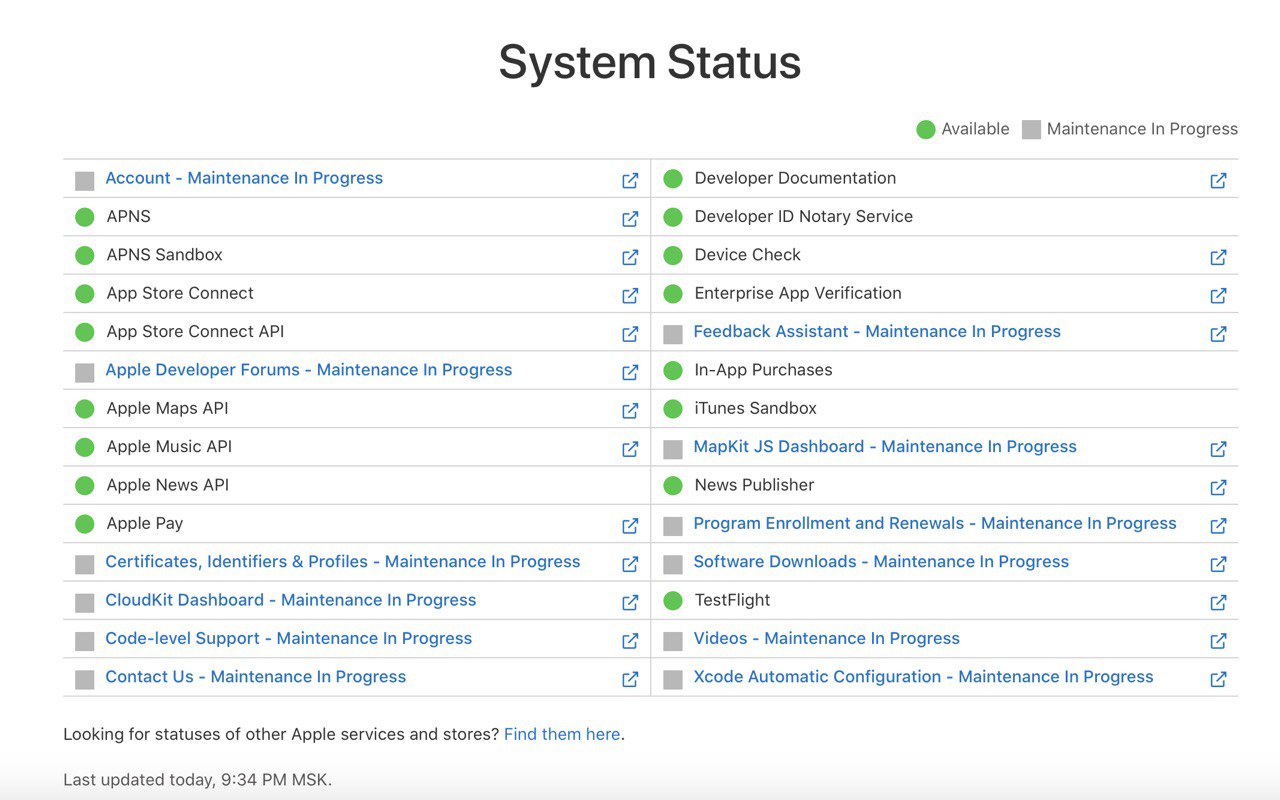Click the green dot beside Apple Pay

click(85, 524)
